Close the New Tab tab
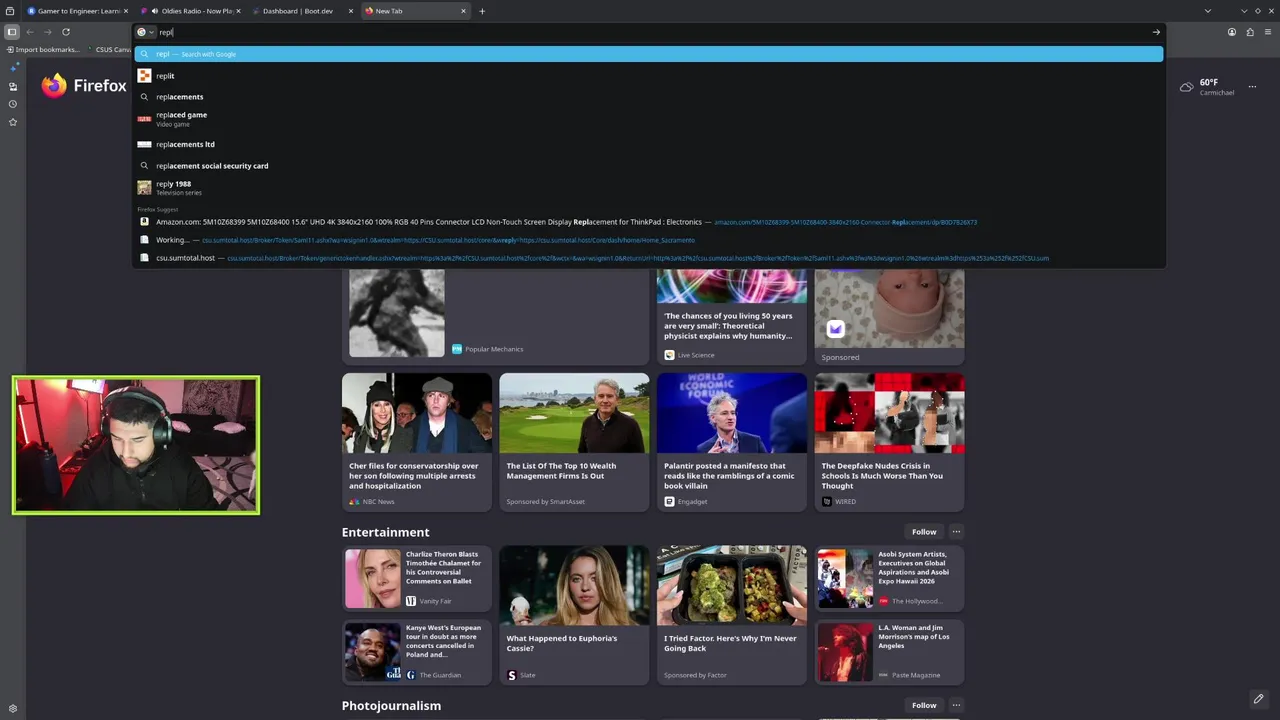This screenshot has width=1280, height=720. 463,11
